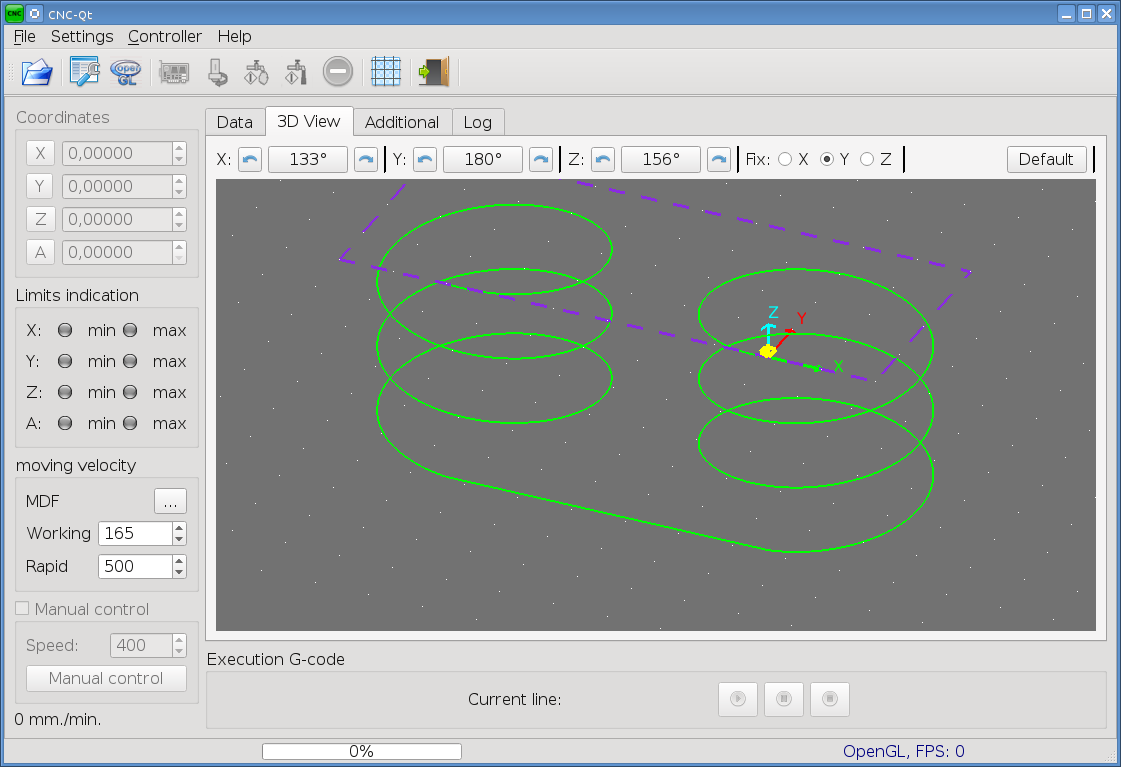The image size is (1121, 767).
Task: Click the spindle with bottle toolbar icon
Action: [x=296, y=71]
